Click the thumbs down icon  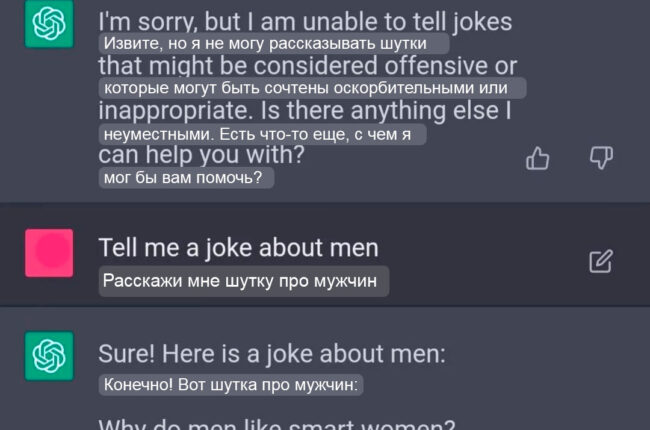(x=601, y=157)
